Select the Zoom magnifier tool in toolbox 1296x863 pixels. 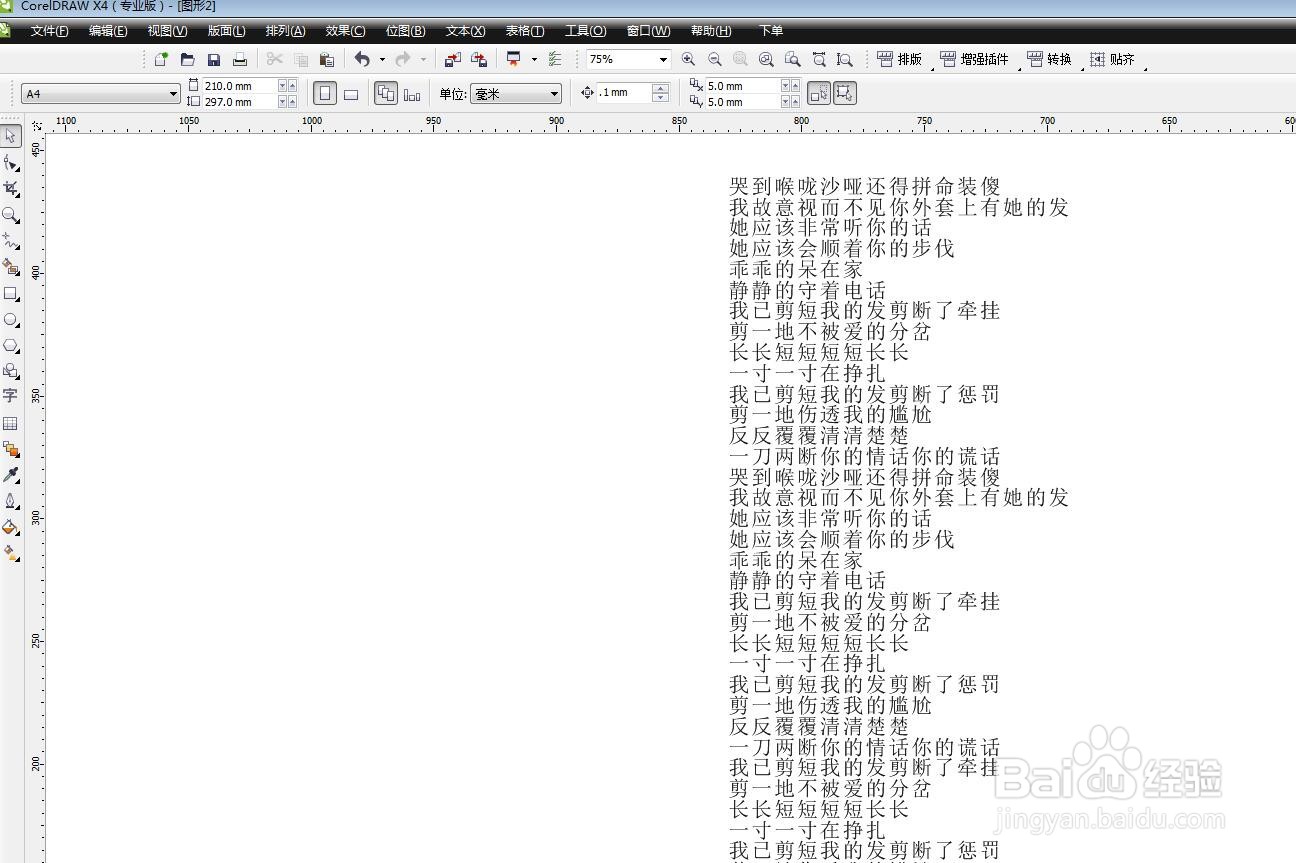coord(11,215)
